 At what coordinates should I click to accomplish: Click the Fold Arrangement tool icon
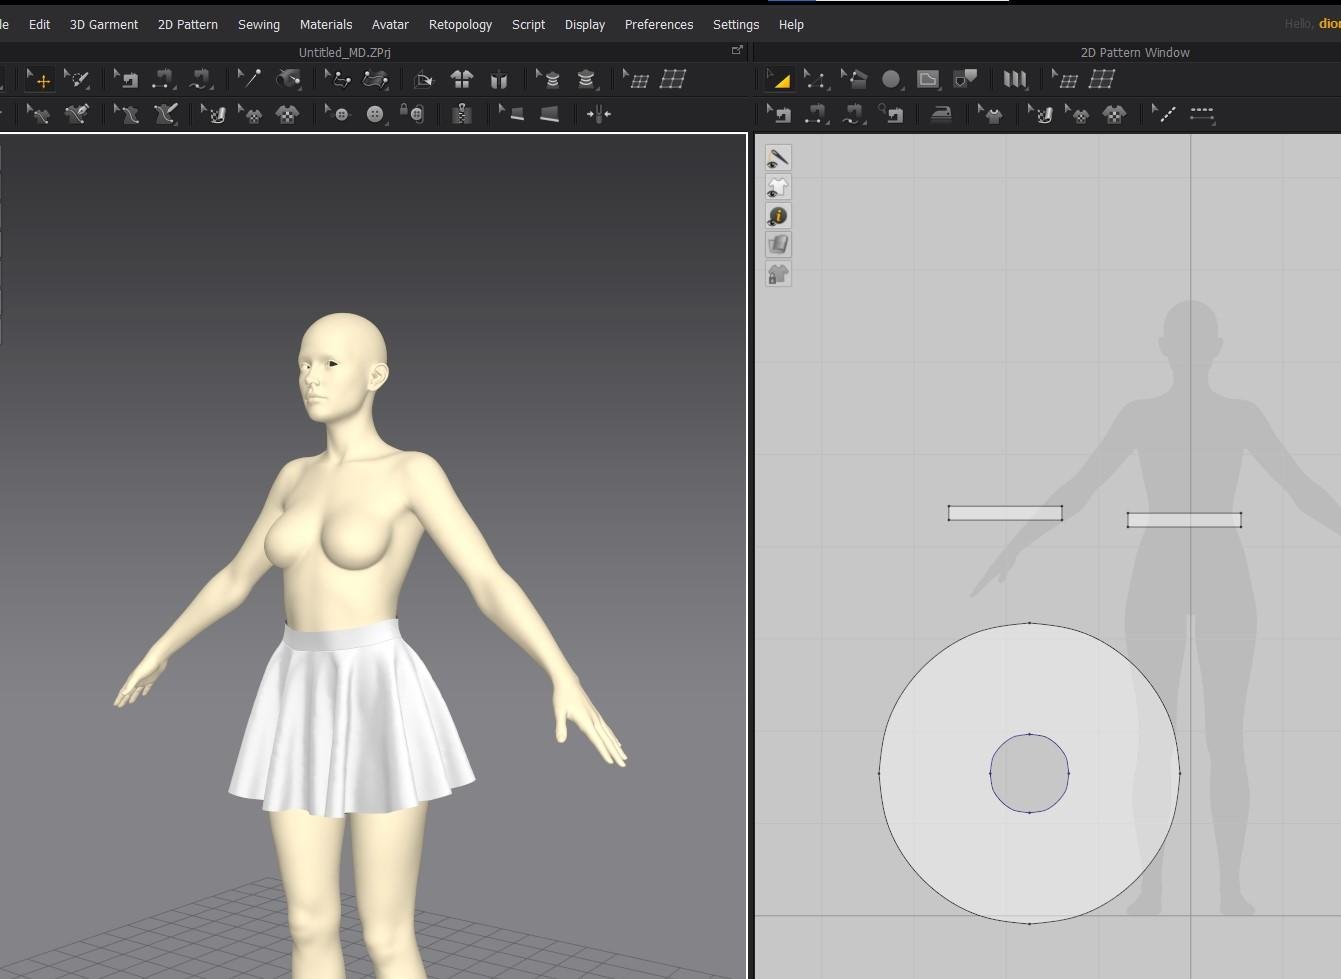click(x=424, y=80)
